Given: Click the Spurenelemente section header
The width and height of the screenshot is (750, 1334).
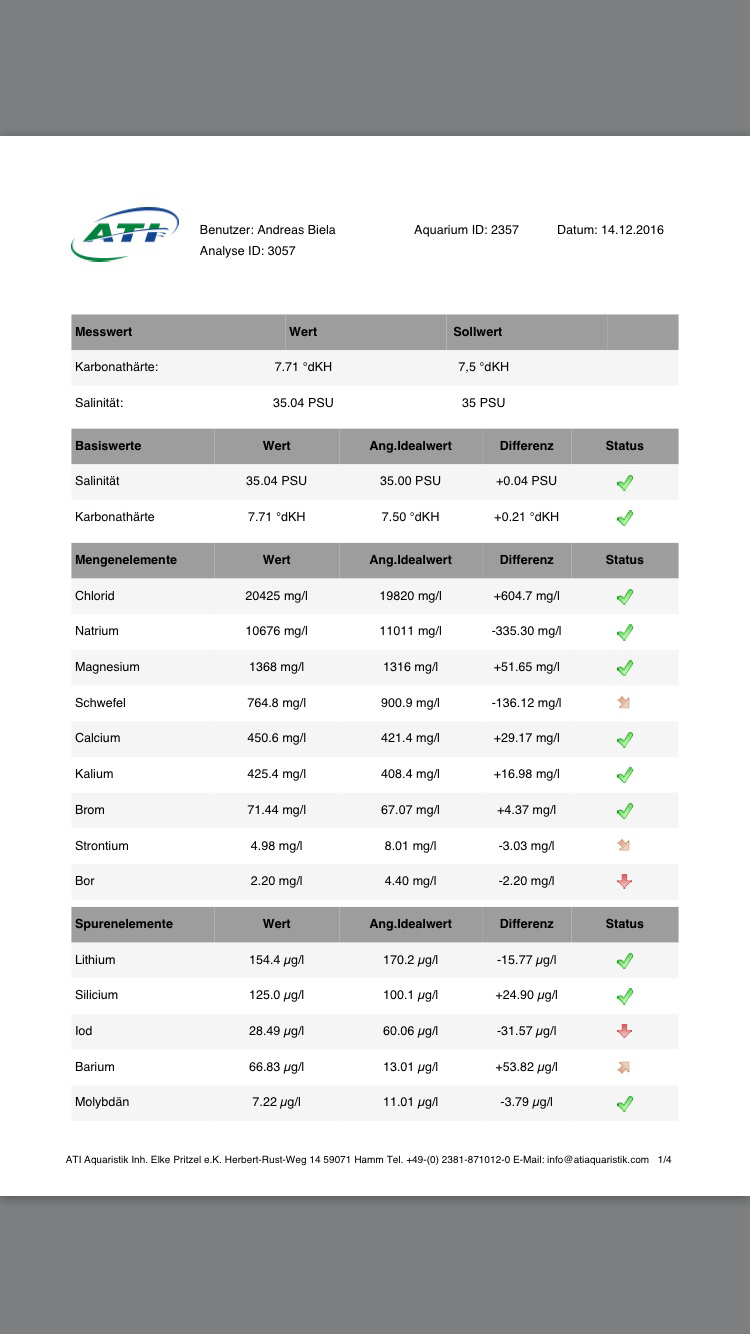Looking at the screenshot, I should coord(124,924).
